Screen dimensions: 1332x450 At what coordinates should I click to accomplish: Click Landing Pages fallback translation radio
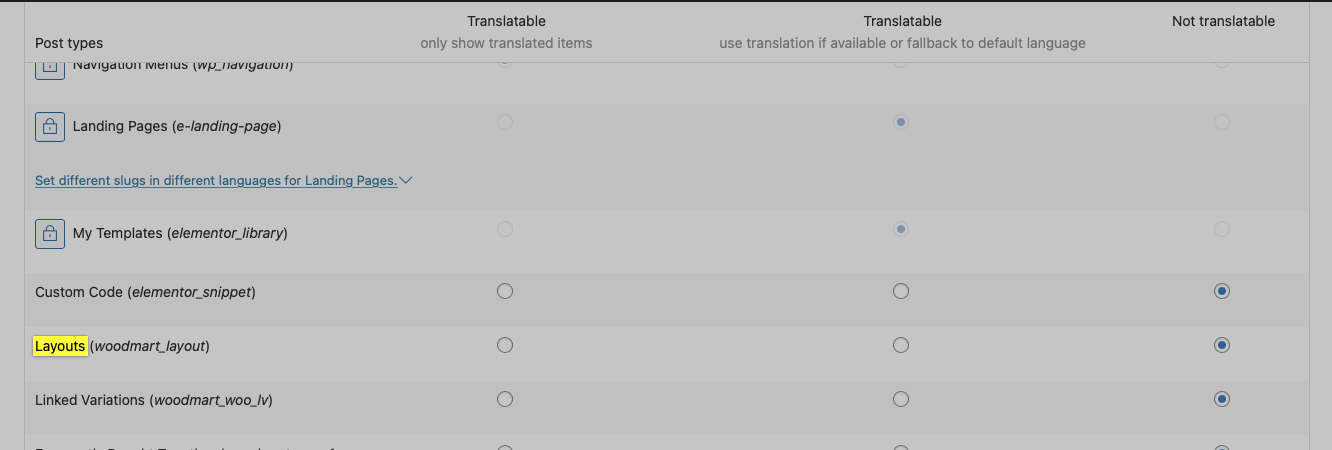coord(901,122)
